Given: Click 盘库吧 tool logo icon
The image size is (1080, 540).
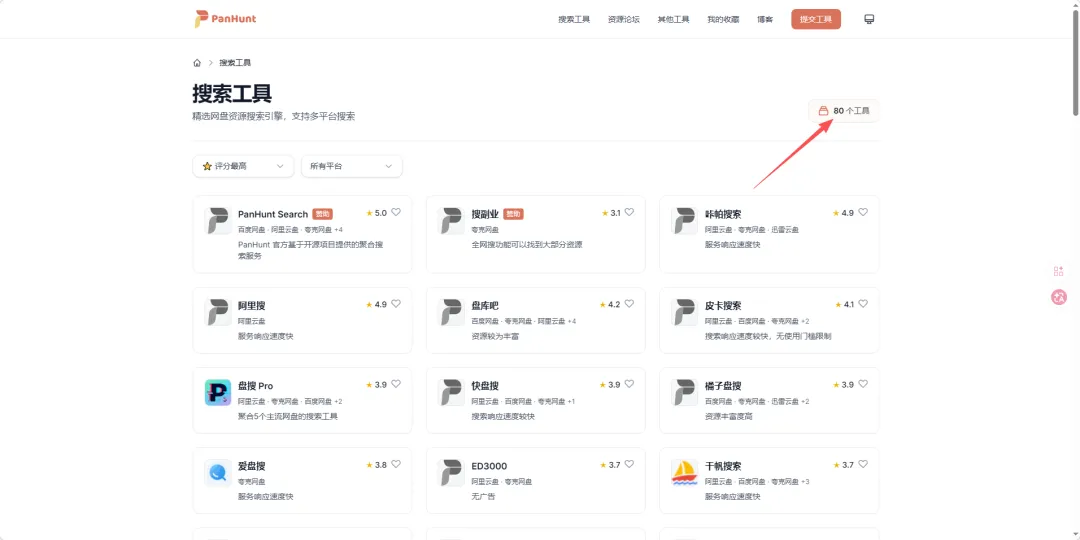Looking at the screenshot, I should [451, 312].
